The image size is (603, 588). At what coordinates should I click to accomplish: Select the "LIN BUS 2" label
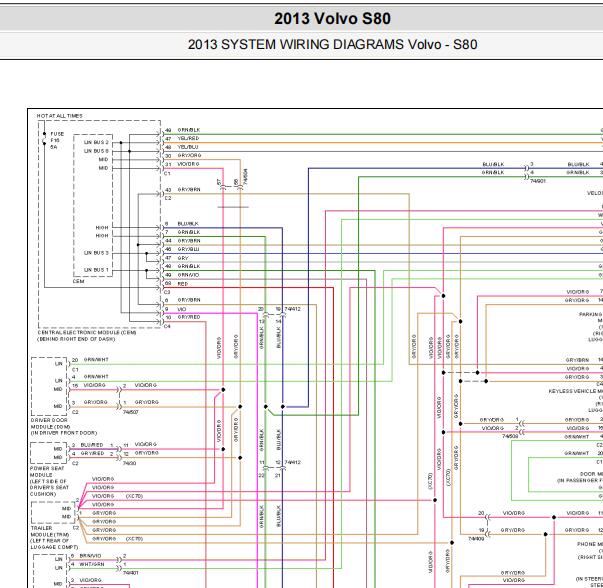tap(97, 142)
